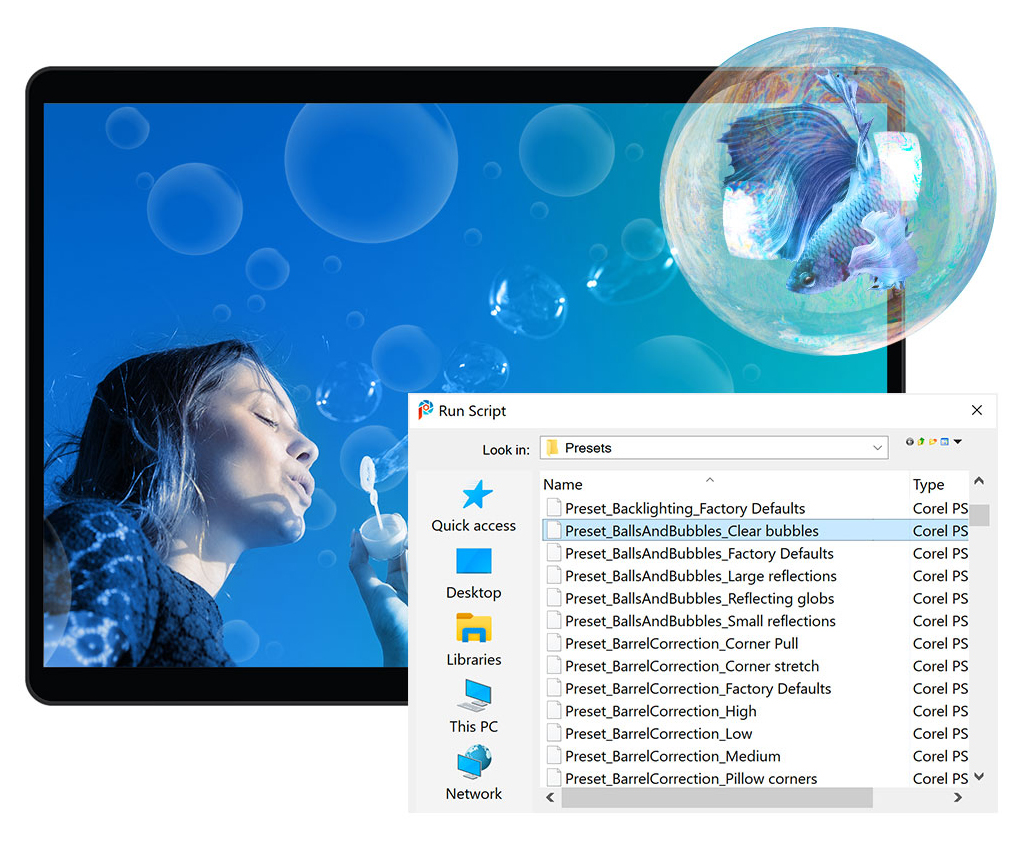This screenshot has height=851, width=1031.
Task: Sort files by the Name column
Action: 725,485
